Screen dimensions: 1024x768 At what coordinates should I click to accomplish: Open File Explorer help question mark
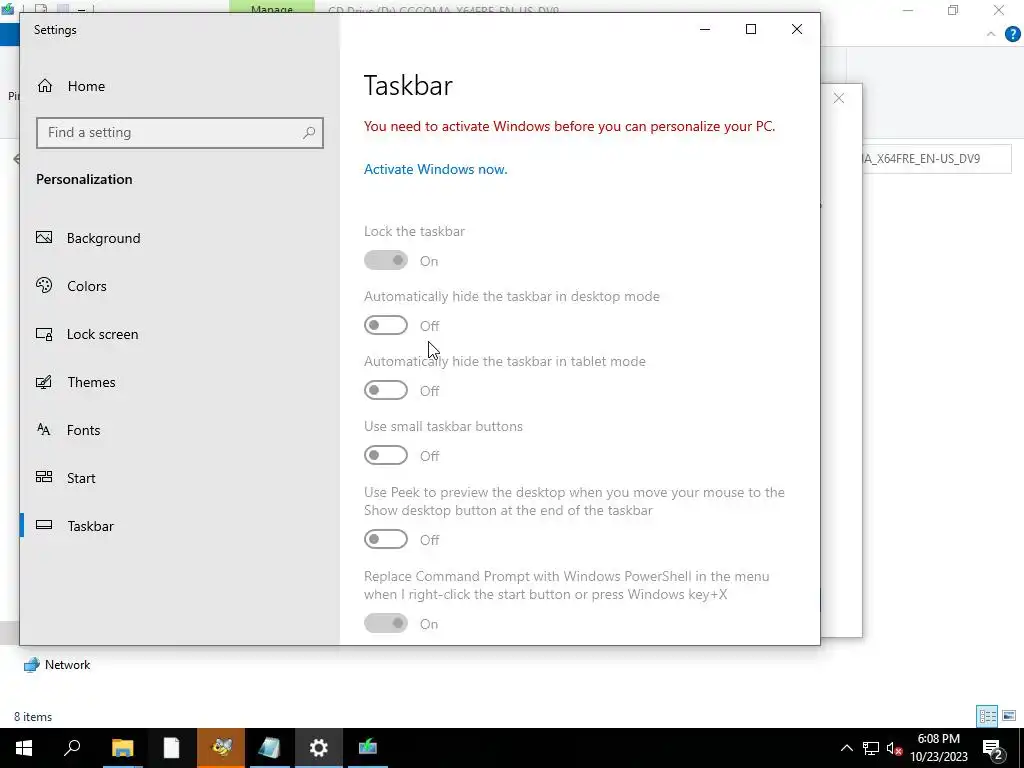click(x=1012, y=34)
